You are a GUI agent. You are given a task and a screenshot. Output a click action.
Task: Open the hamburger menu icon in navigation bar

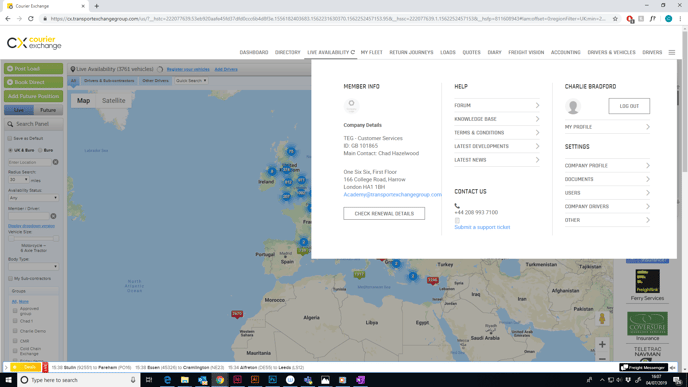(x=671, y=52)
